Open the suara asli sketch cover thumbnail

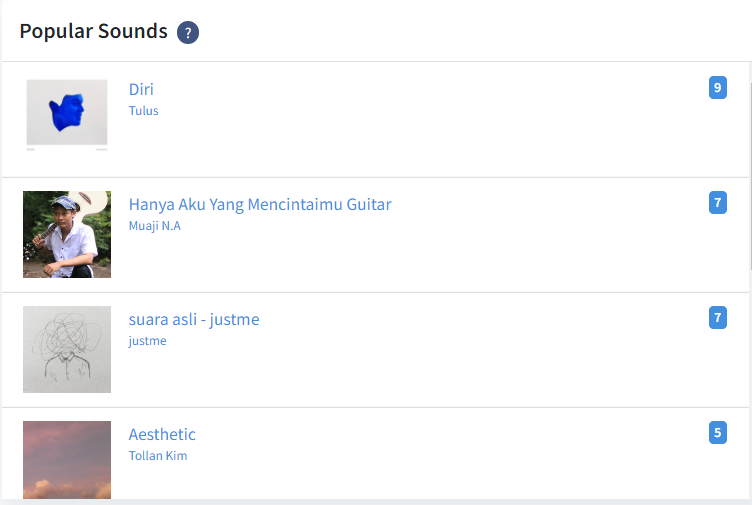tap(67, 349)
